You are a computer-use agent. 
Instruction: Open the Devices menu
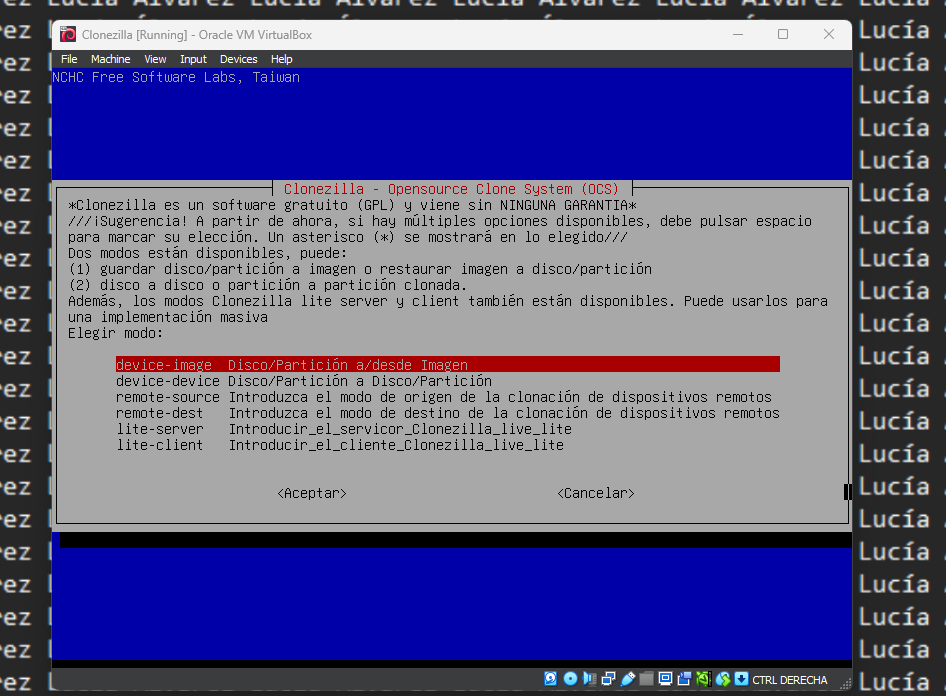coord(239,58)
